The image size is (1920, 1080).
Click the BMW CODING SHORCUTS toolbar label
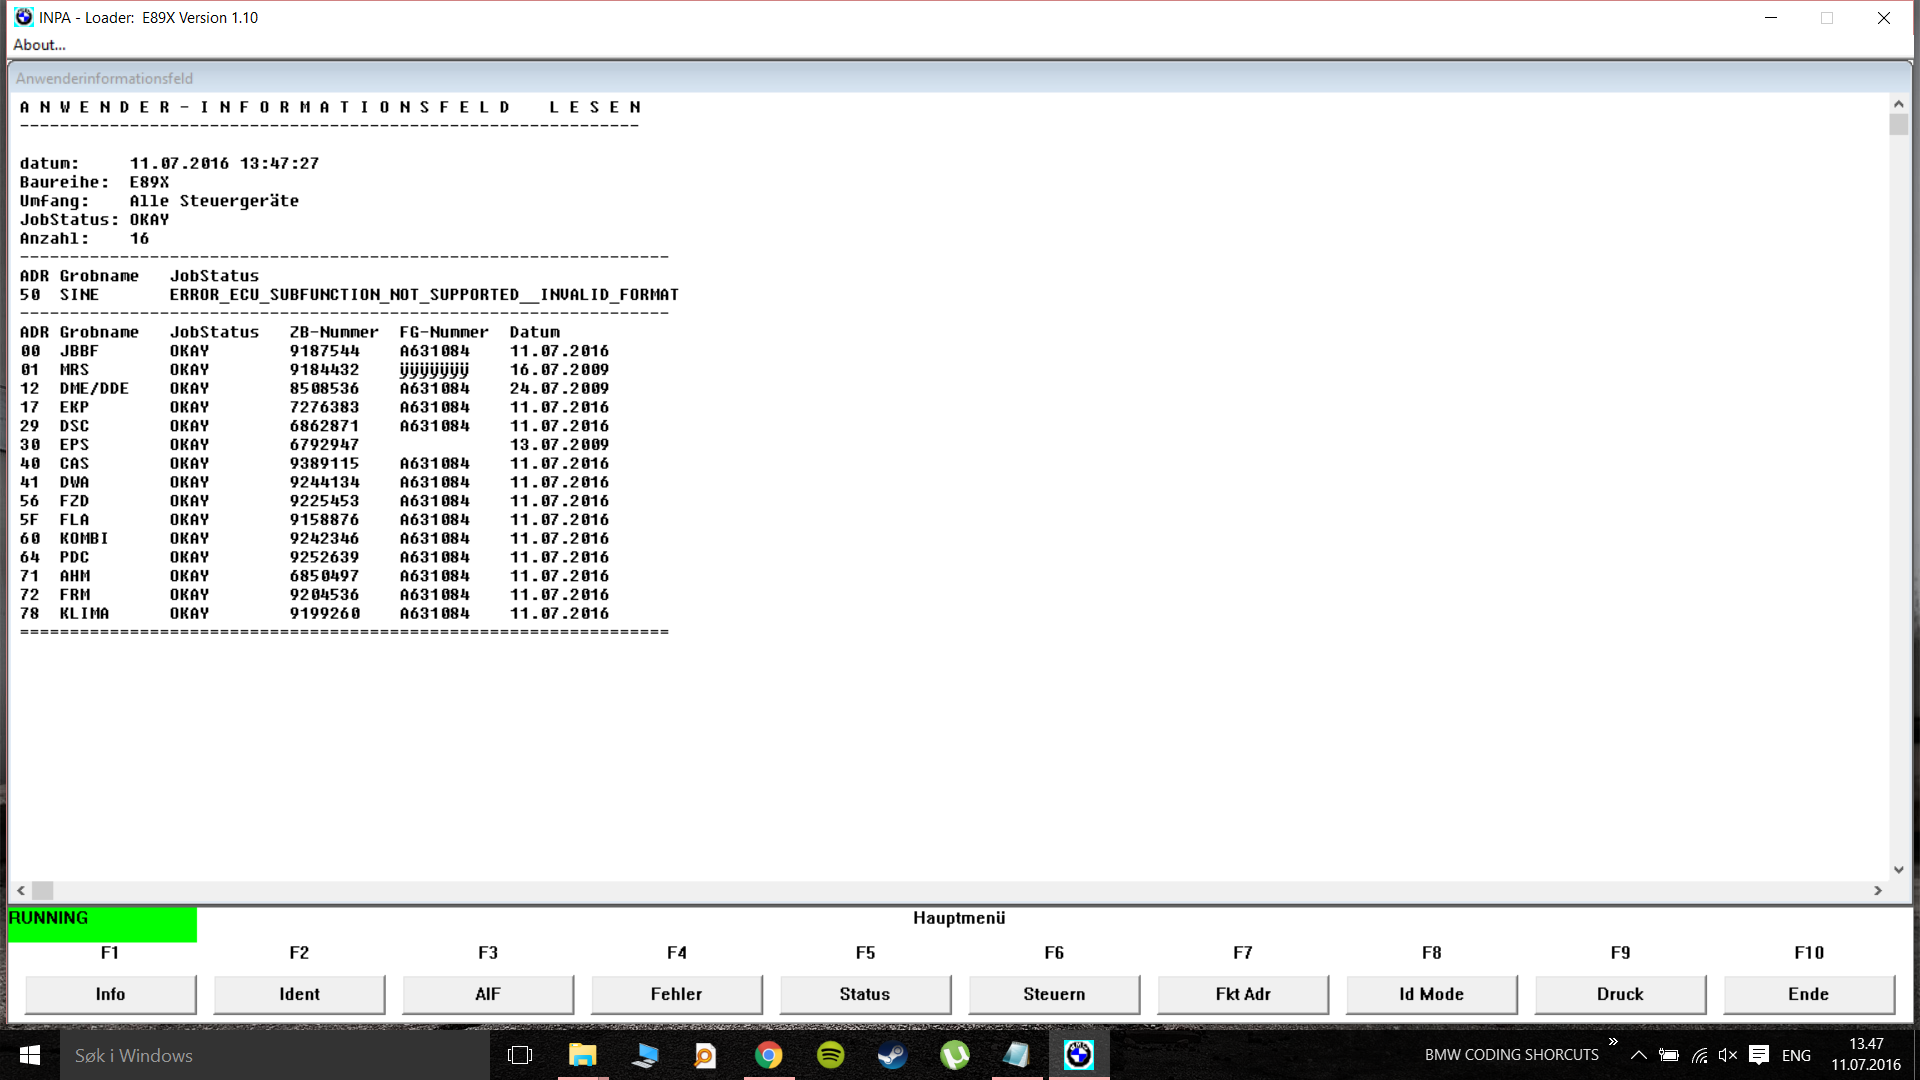pos(1511,1055)
